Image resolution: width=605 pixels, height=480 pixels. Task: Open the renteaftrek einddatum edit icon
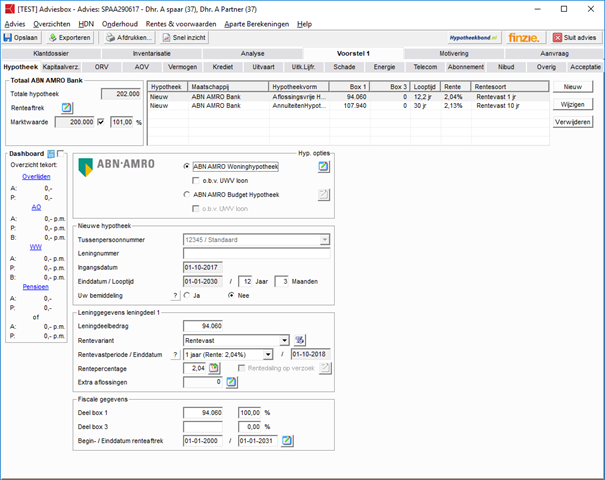point(287,441)
